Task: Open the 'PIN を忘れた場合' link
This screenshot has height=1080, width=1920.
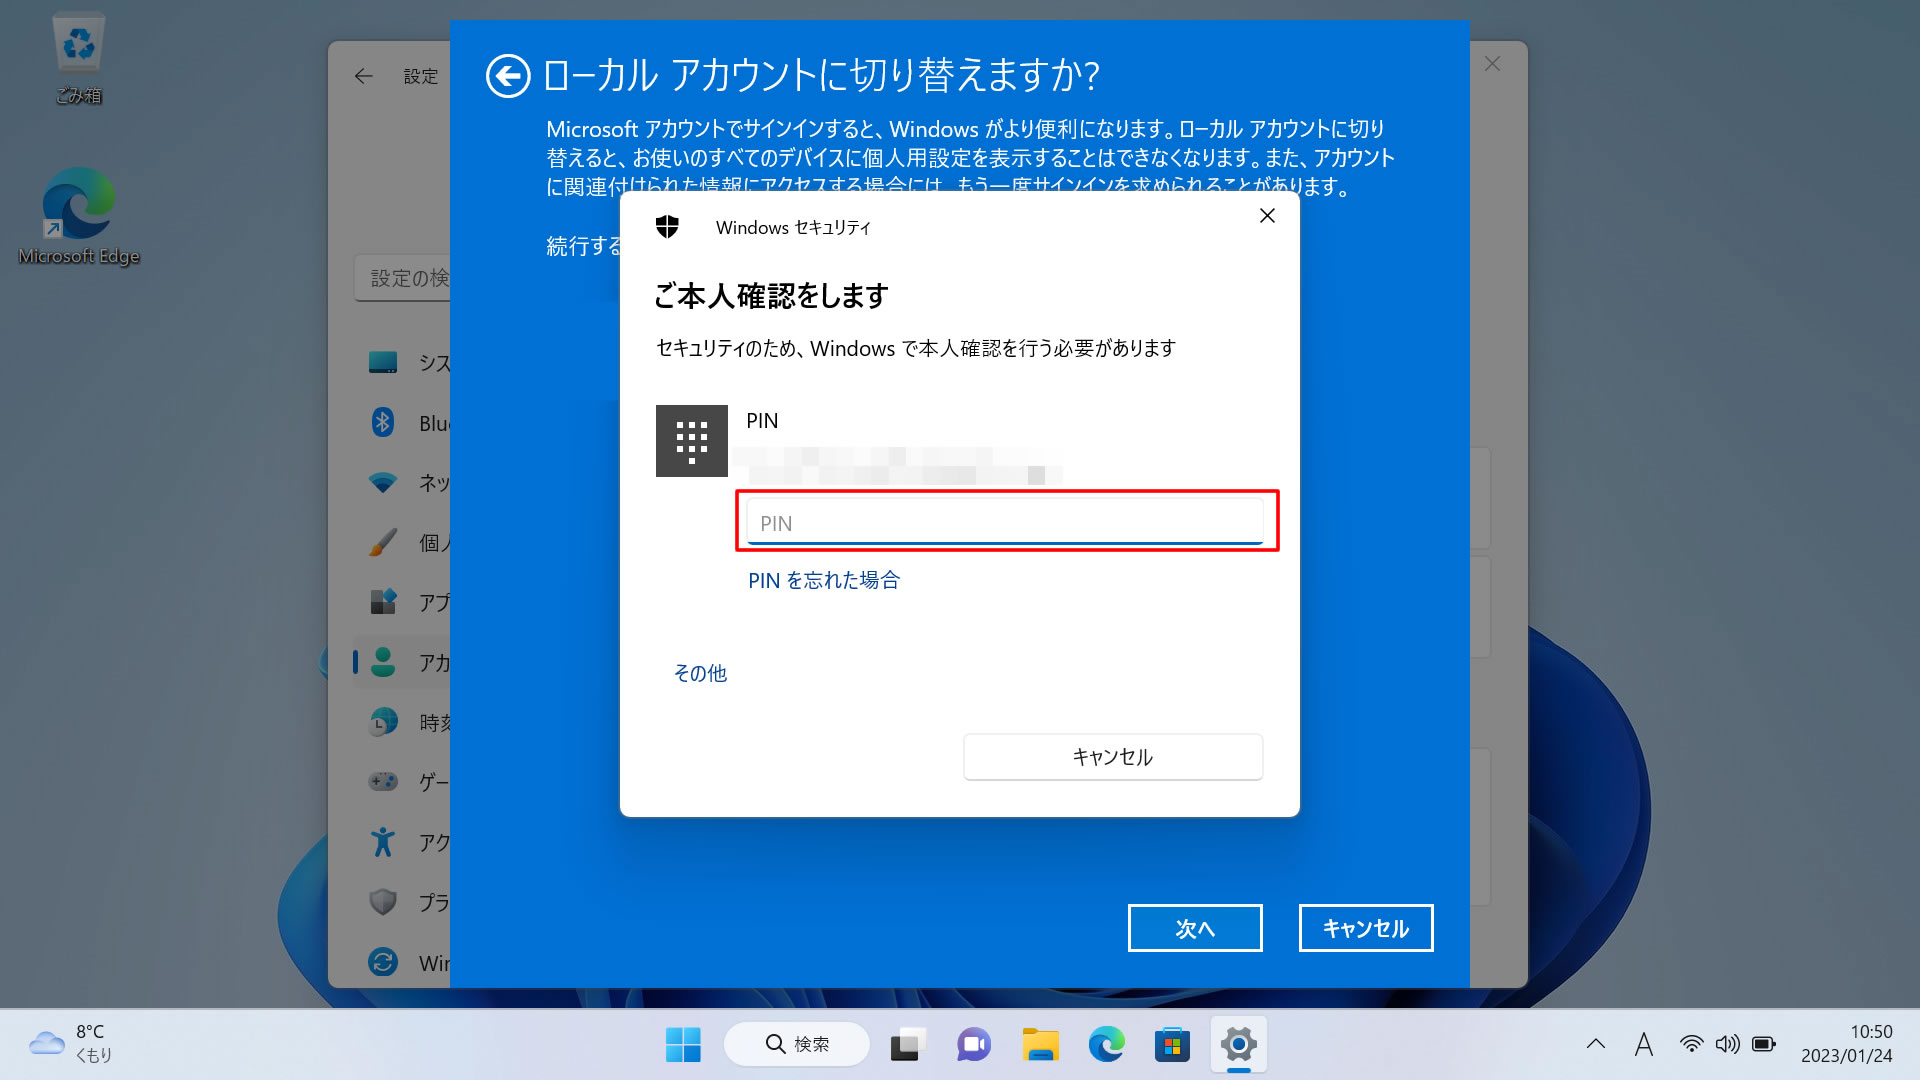Action: (824, 580)
